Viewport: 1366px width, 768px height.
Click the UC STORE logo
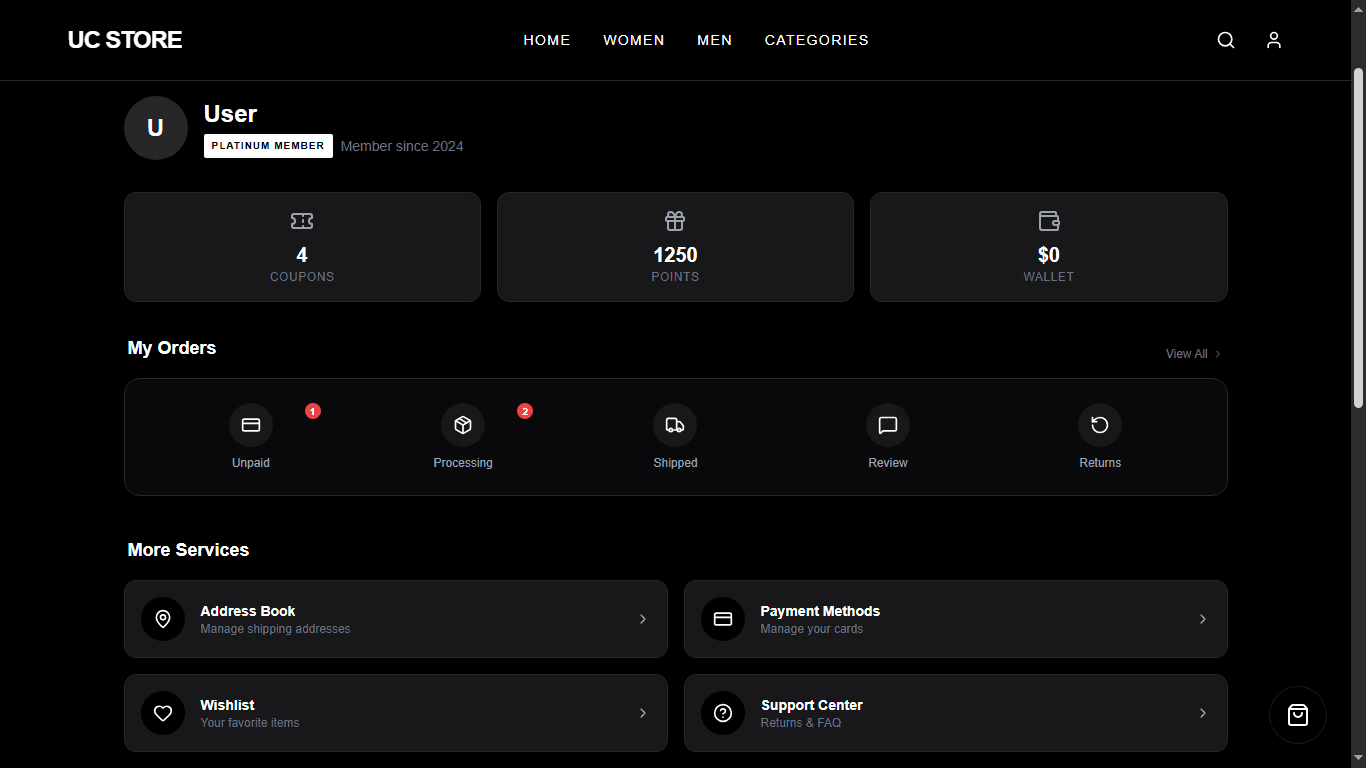point(125,40)
